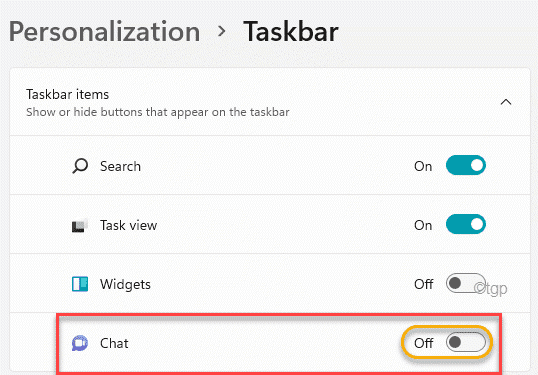Collapse Taskbar items with the chevron
The width and height of the screenshot is (538, 375).
click(x=506, y=102)
